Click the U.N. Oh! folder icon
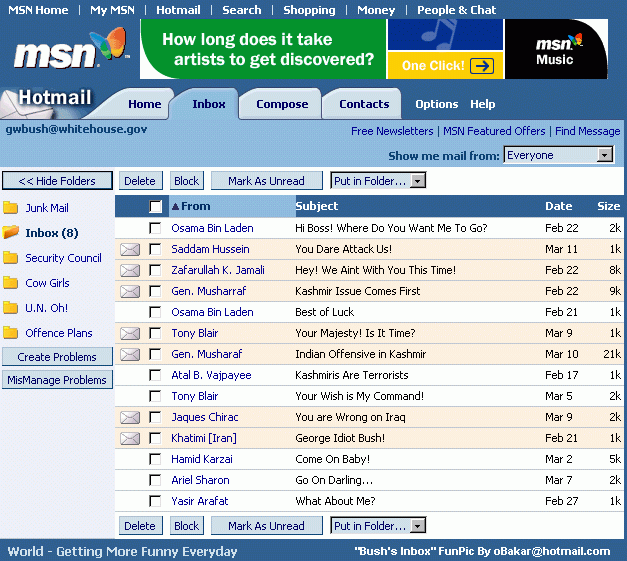The height and width of the screenshot is (561, 627). (x=10, y=308)
